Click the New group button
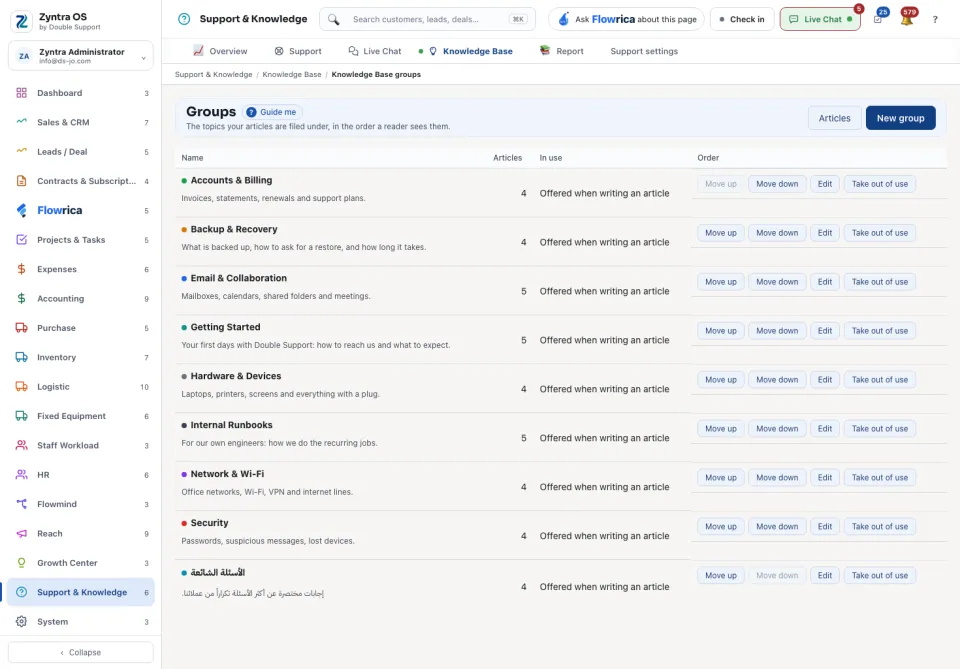 (900, 118)
